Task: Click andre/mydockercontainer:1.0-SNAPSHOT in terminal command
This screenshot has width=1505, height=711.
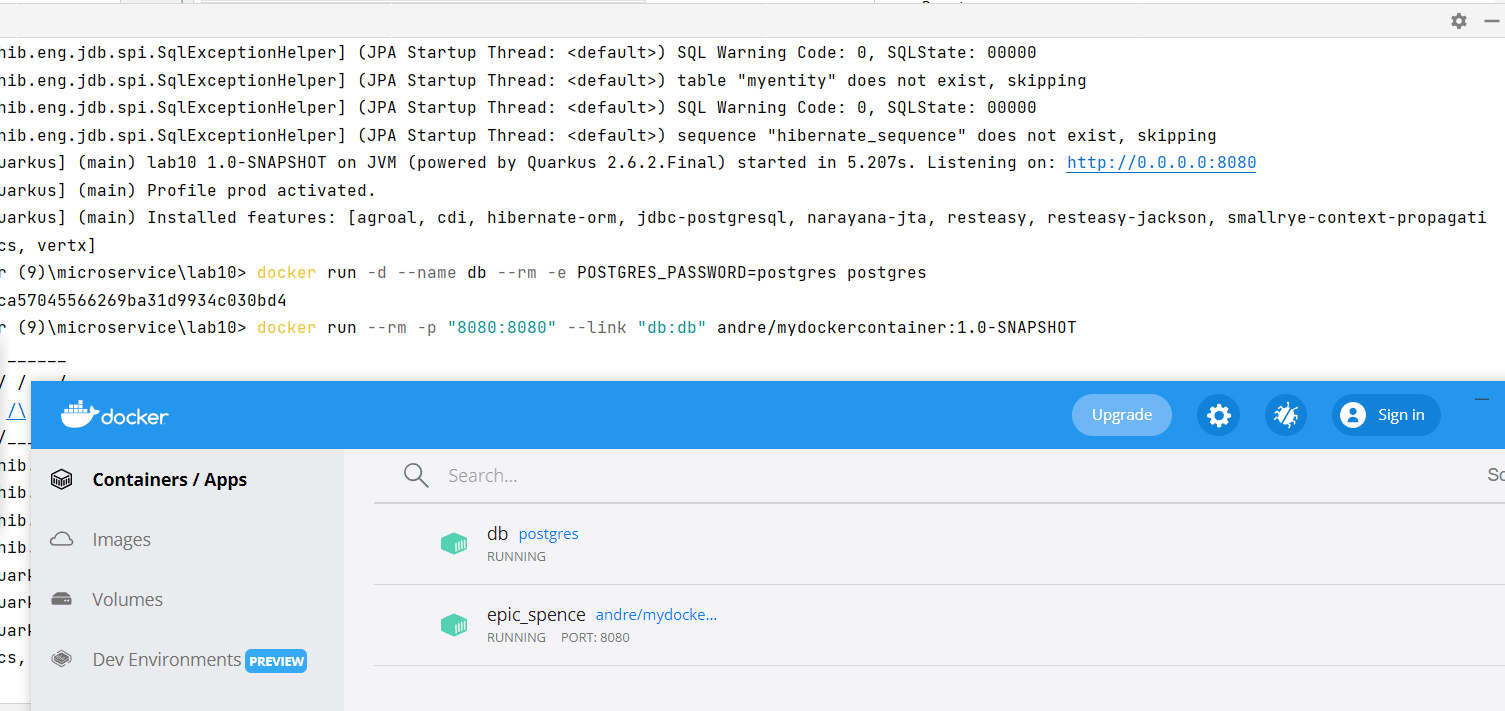Action: point(896,328)
